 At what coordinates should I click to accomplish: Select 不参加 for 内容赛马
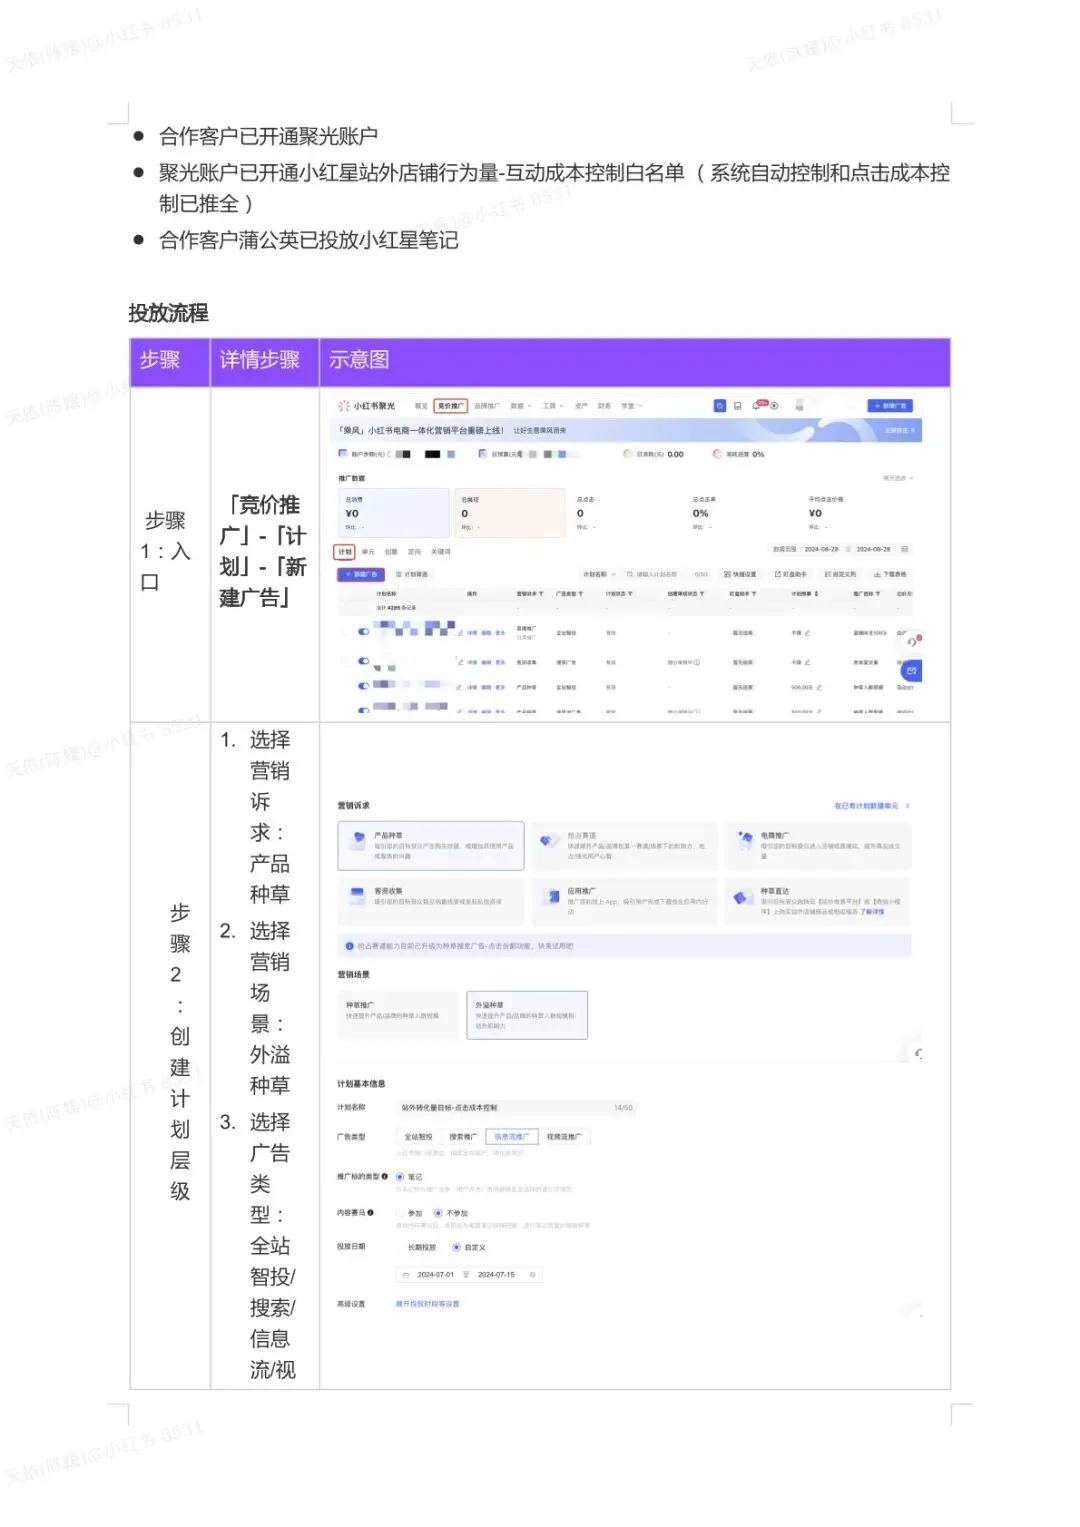[438, 1213]
